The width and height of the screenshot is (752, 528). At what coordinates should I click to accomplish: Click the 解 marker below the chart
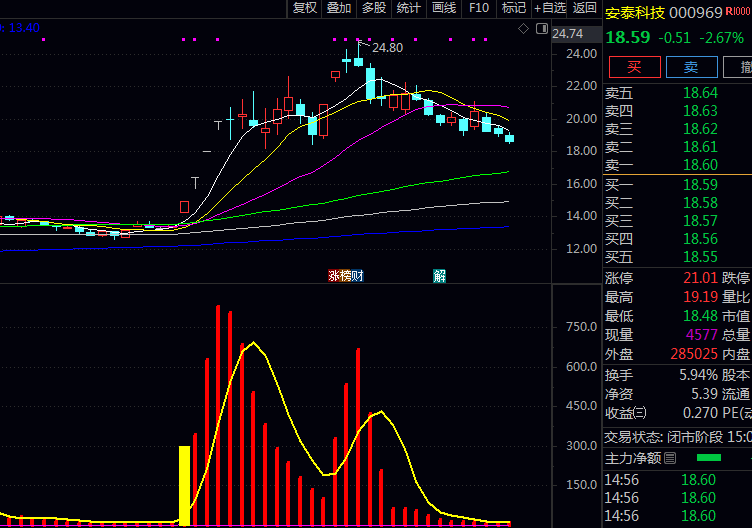point(439,276)
